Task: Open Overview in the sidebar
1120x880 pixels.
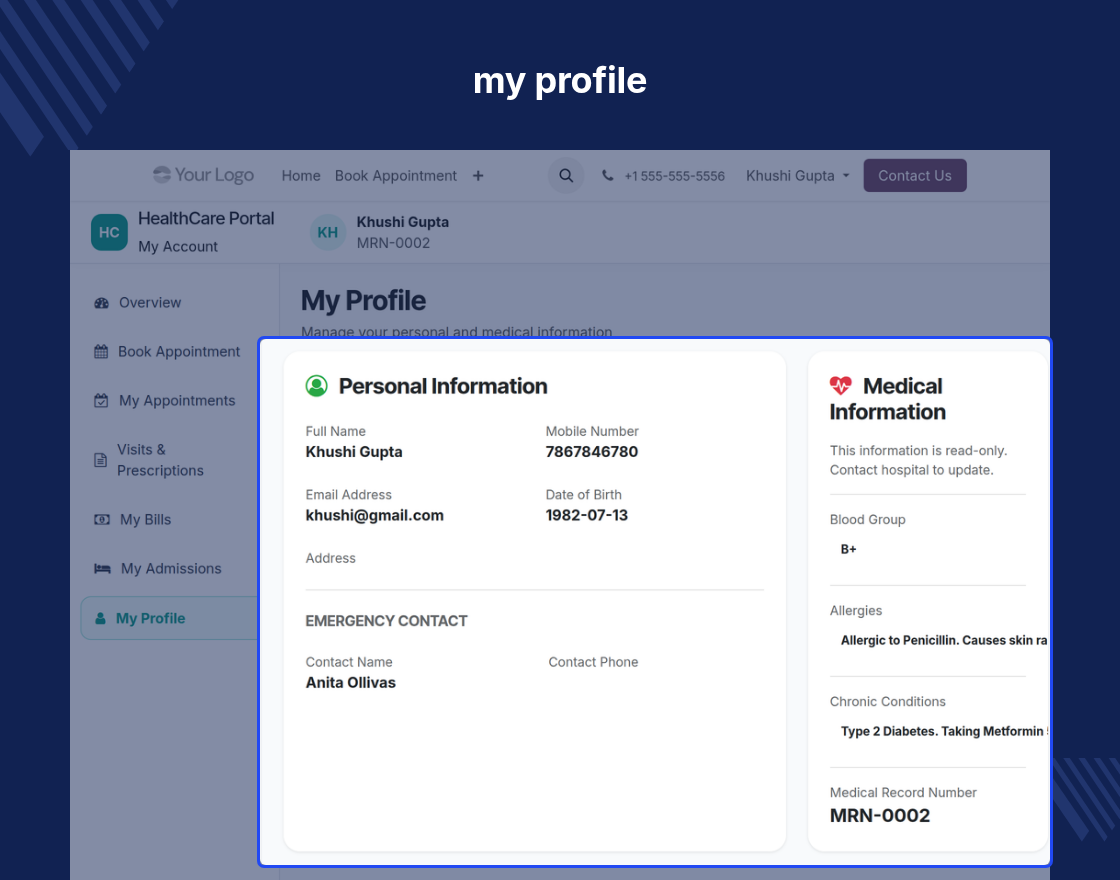Action: click(x=150, y=303)
